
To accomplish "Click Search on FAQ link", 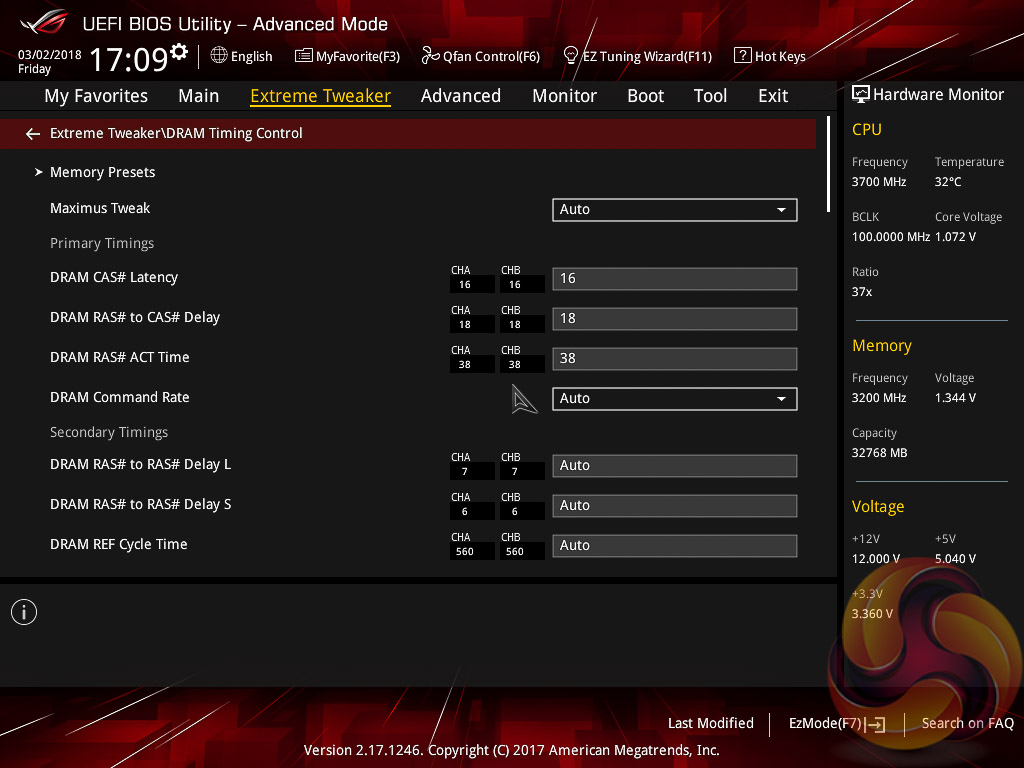I will (967, 724).
